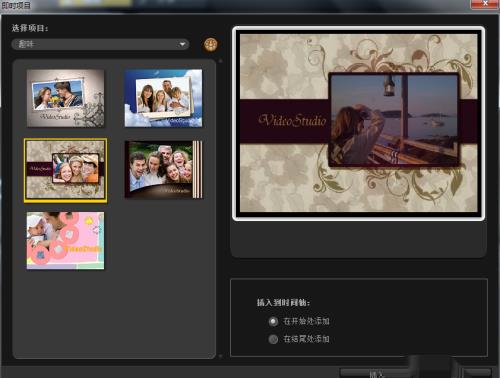This screenshot has height=378, width=500.
Task: Select the highlighted floral VideoStudio template
Action: pos(66,170)
